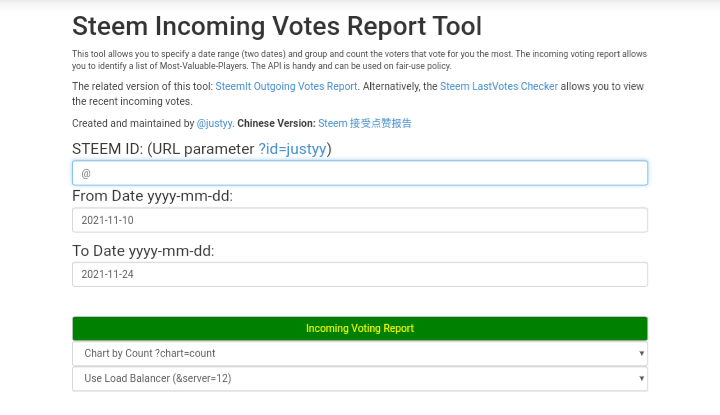Click the bold Chinese Version text

[x=275, y=123]
